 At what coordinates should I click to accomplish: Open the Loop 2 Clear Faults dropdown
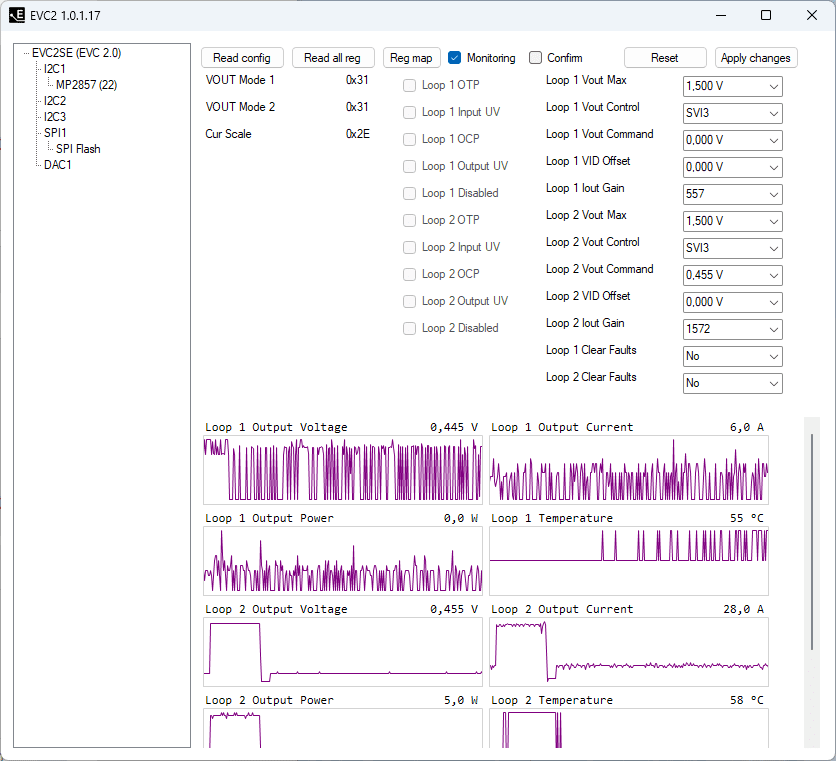click(x=733, y=383)
